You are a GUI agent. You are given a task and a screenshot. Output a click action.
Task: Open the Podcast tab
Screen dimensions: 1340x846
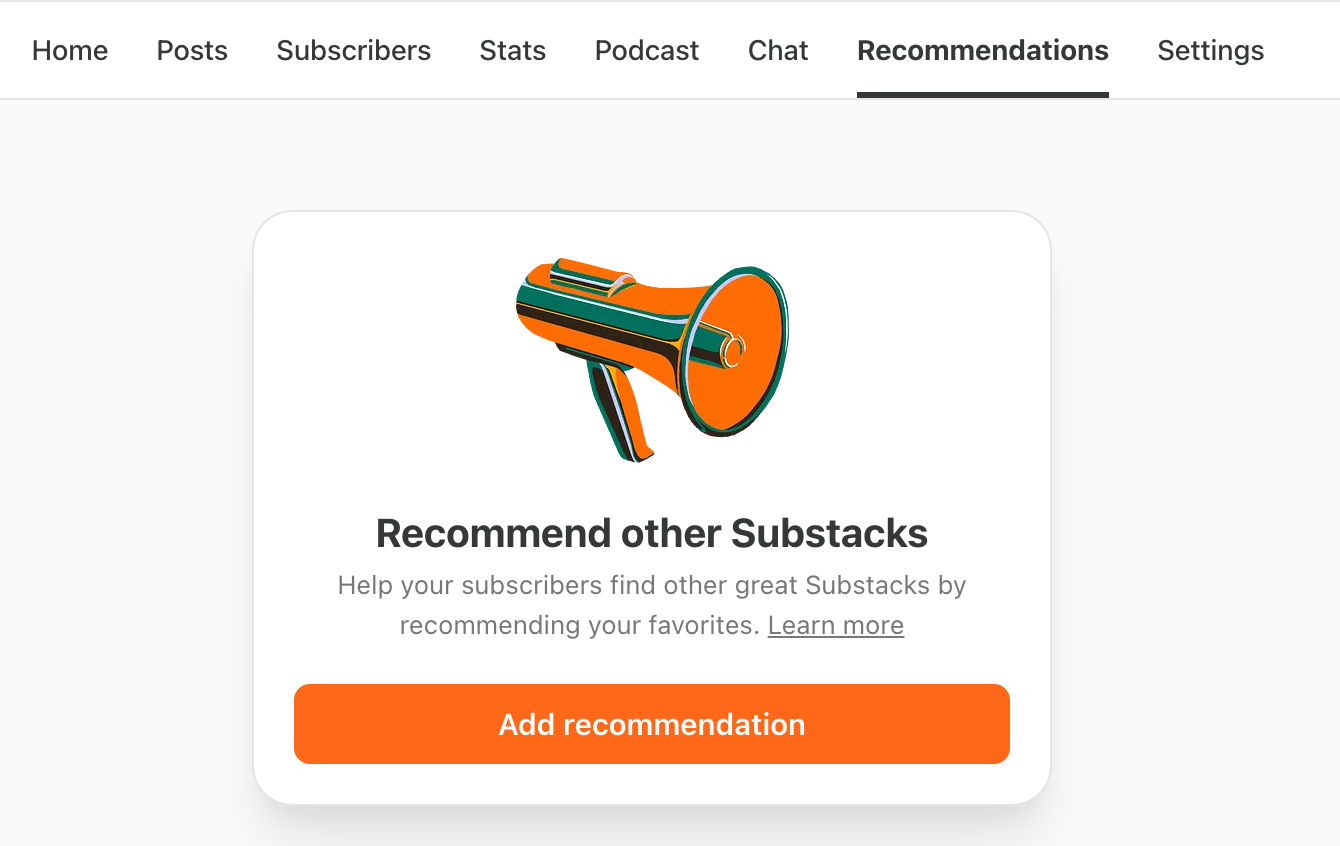point(647,50)
